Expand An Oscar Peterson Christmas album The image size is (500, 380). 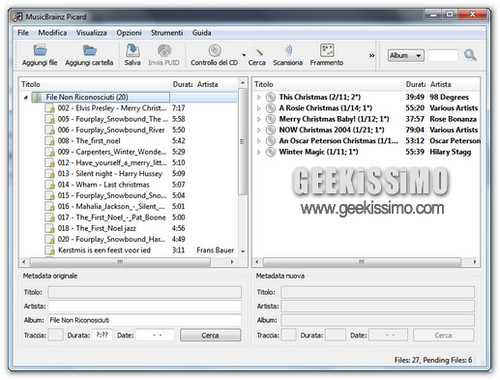click(258, 141)
